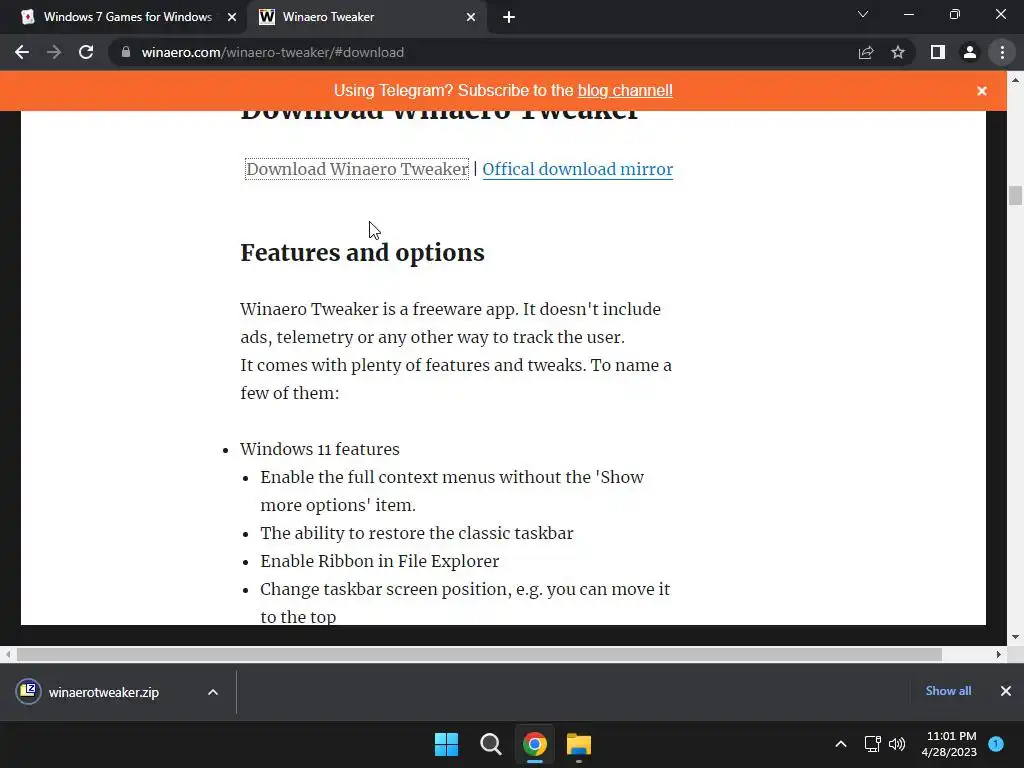The height and width of the screenshot is (768, 1024).
Task: Click the Download Winaero Tweaker link
Action: coord(357,169)
